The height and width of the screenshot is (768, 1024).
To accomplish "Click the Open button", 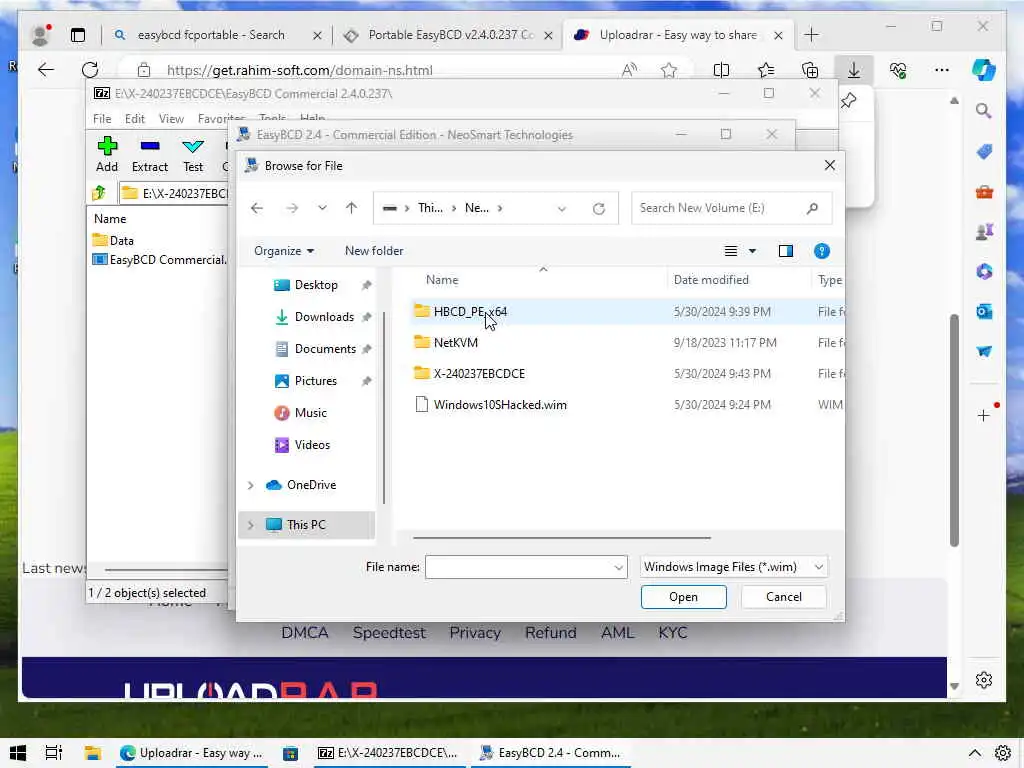I will [683, 597].
